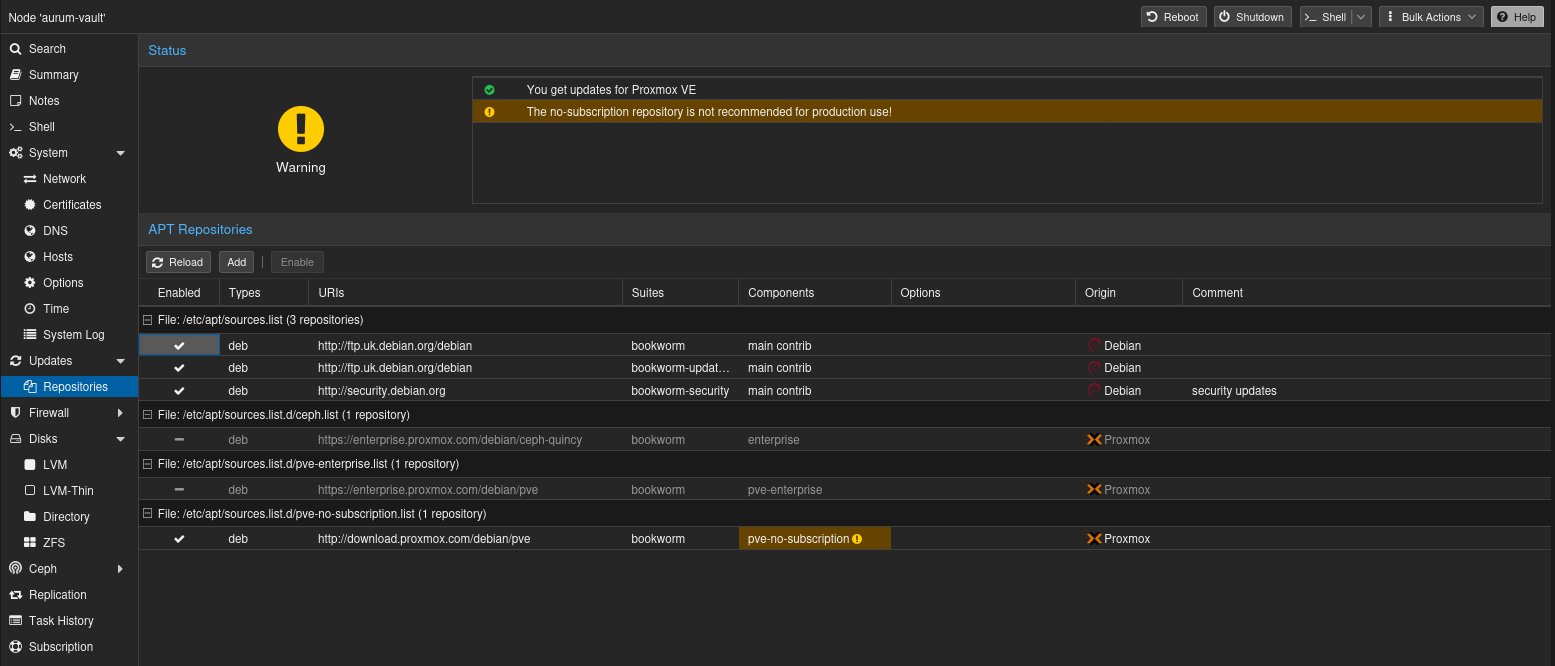1555x666 pixels.
Task: Open the Bulk Actions dropdown
Action: point(1431,17)
